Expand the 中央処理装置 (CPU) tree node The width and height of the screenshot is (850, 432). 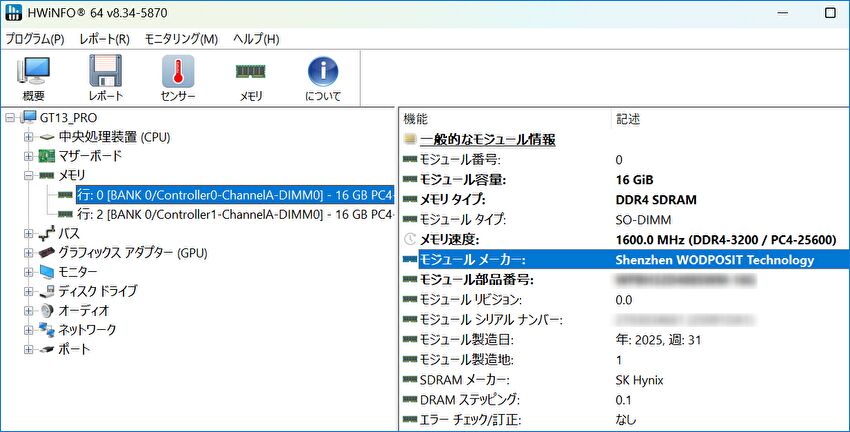tap(27, 137)
